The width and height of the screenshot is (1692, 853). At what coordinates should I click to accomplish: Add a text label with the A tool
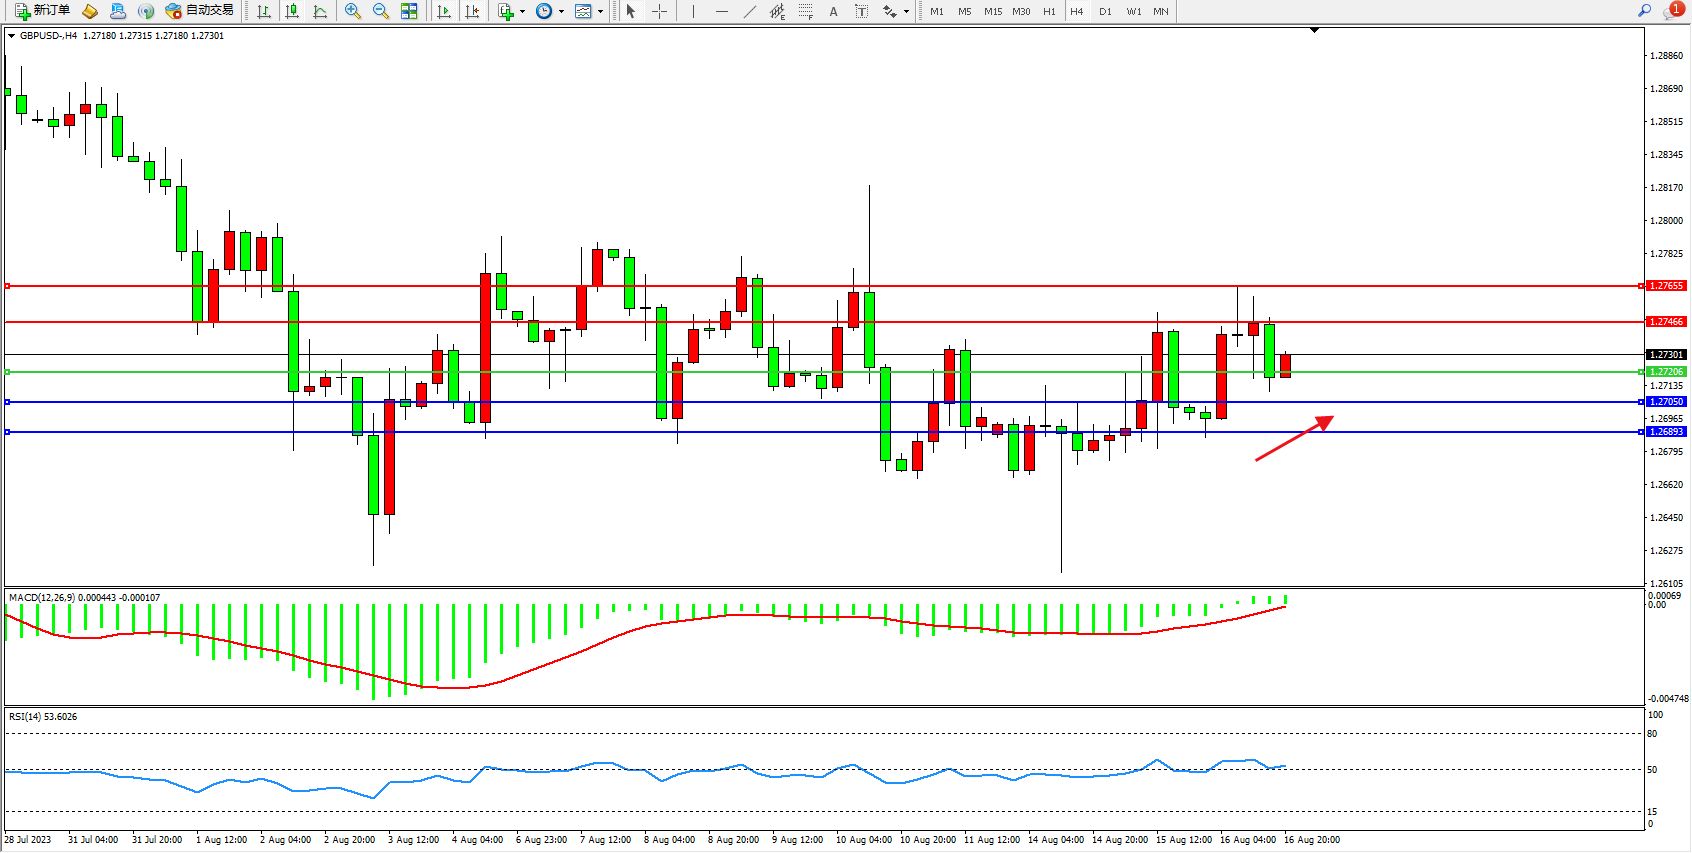click(x=833, y=11)
